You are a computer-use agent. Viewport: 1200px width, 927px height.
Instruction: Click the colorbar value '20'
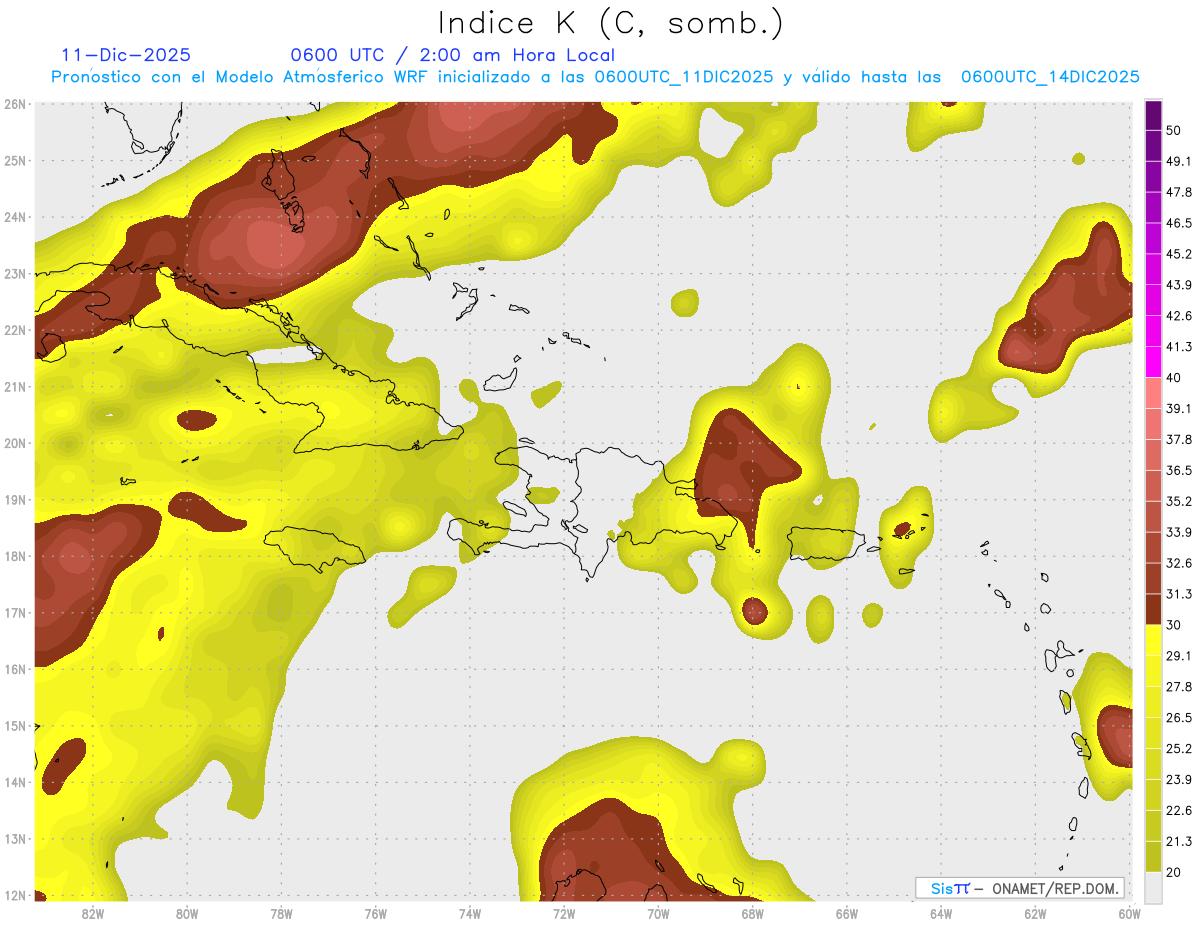[x=1174, y=872]
